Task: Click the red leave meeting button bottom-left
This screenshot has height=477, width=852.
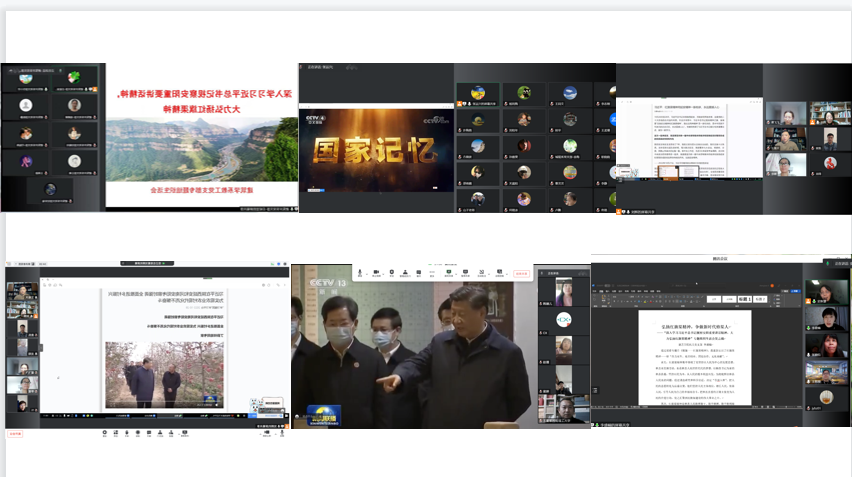Action: point(15,434)
